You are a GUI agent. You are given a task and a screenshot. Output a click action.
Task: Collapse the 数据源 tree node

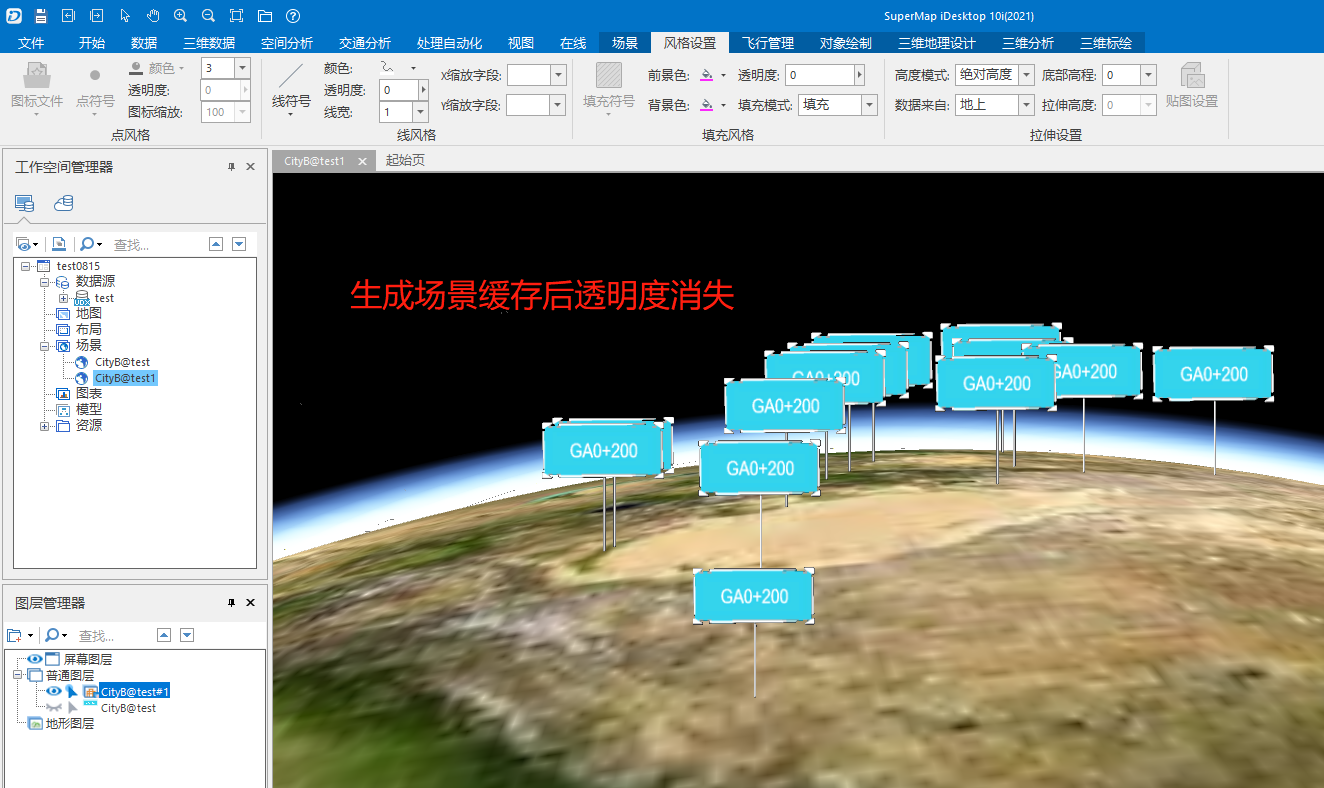(45, 282)
